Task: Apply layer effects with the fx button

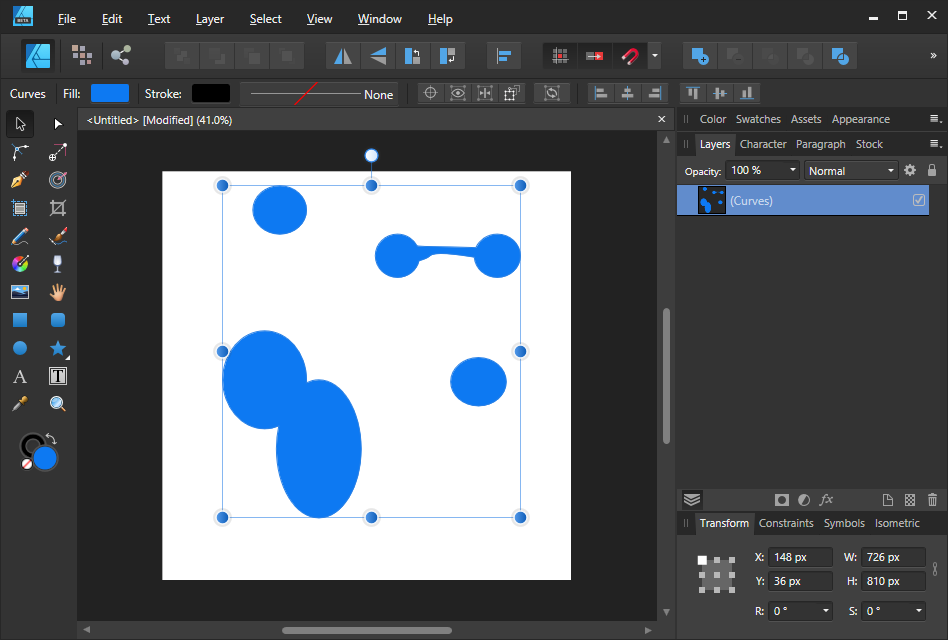Action: click(826, 499)
